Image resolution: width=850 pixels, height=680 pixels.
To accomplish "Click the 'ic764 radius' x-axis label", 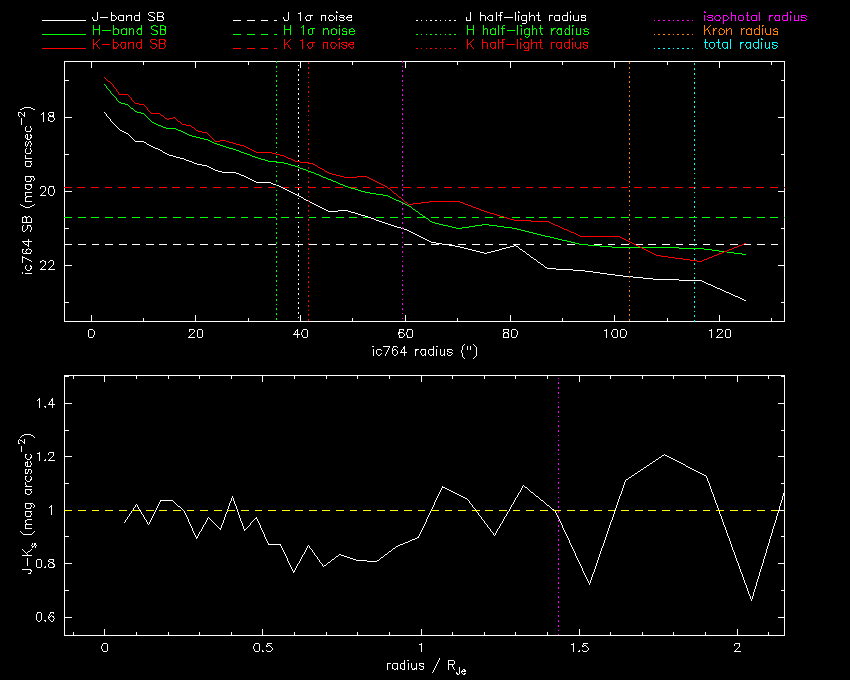I will click(422, 351).
